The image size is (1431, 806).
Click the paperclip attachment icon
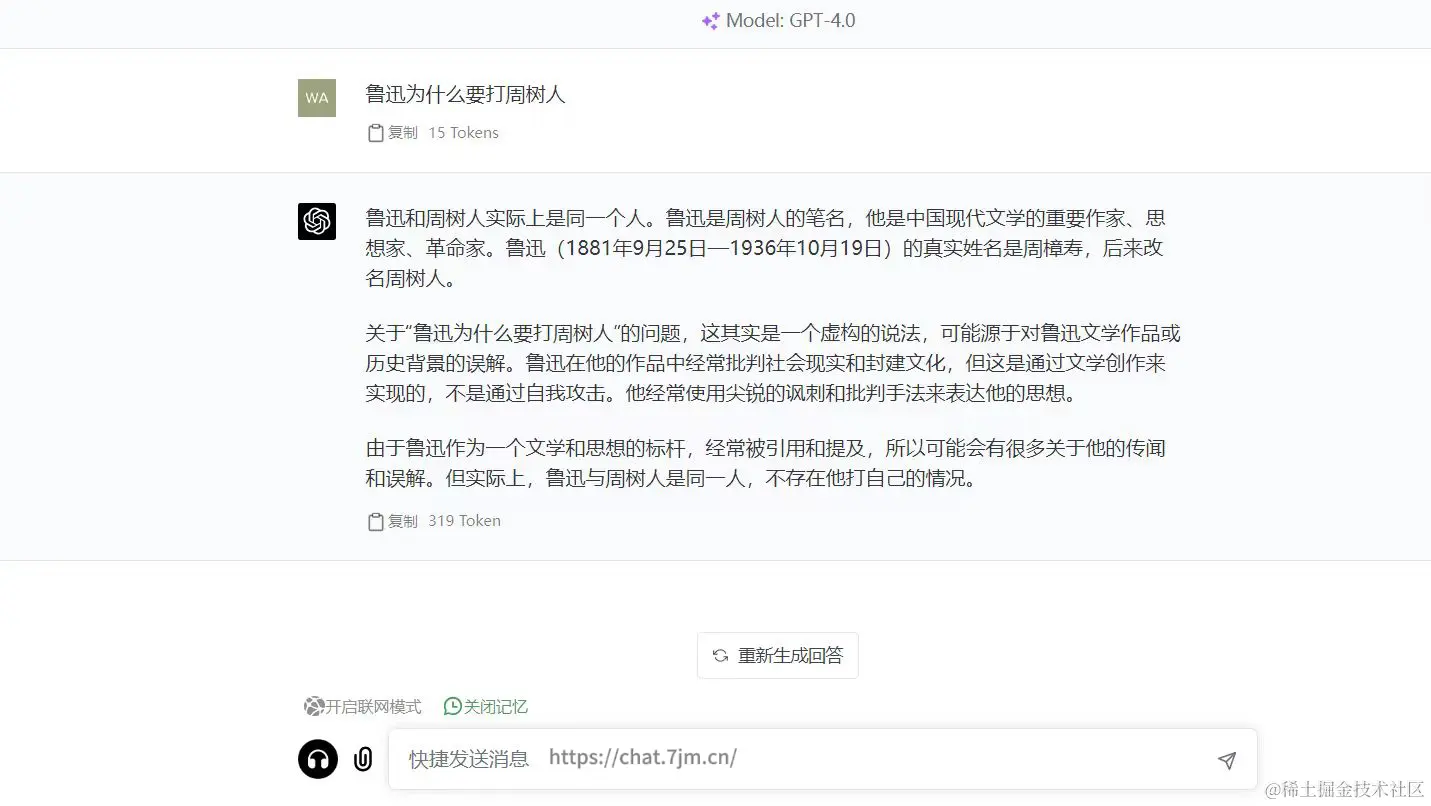pos(363,759)
